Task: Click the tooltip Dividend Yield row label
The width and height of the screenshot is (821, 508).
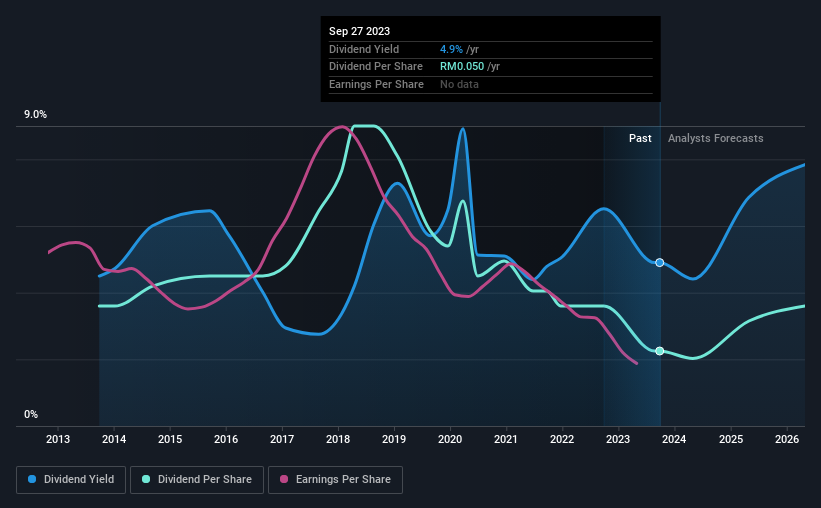Action: [x=364, y=49]
